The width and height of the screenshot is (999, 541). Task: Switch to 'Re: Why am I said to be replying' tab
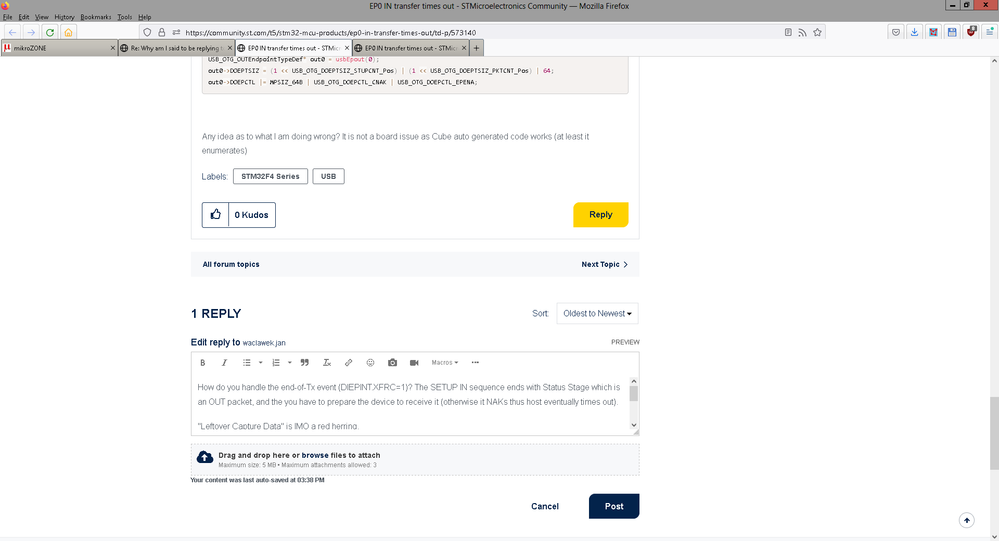[175, 48]
